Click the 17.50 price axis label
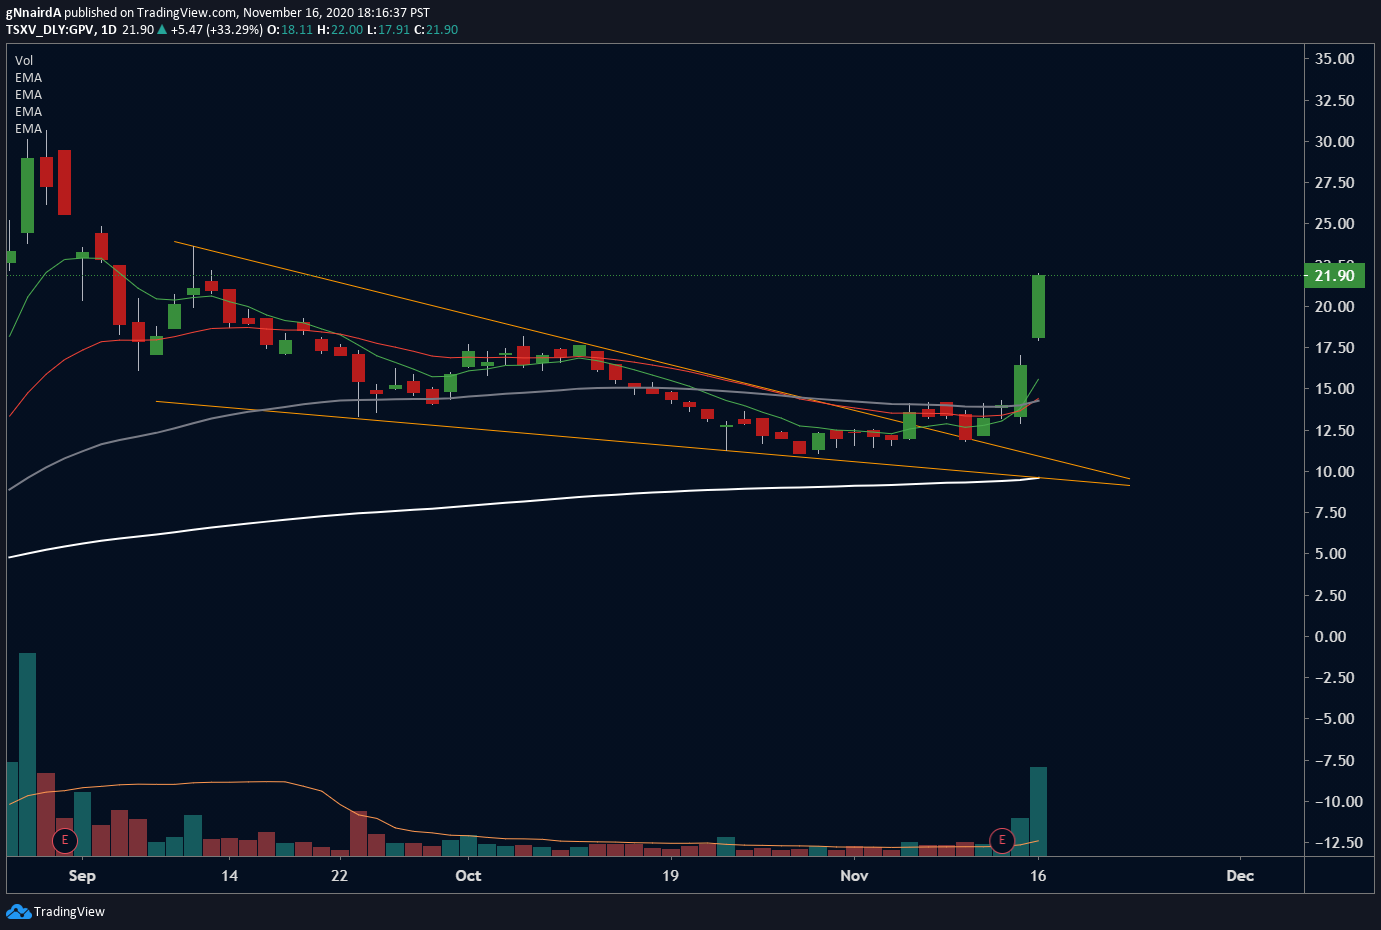1381x930 pixels. point(1334,348)
